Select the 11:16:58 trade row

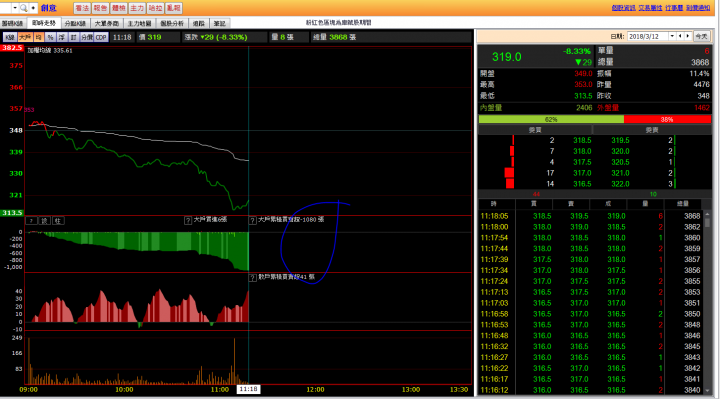pos(590,314)
